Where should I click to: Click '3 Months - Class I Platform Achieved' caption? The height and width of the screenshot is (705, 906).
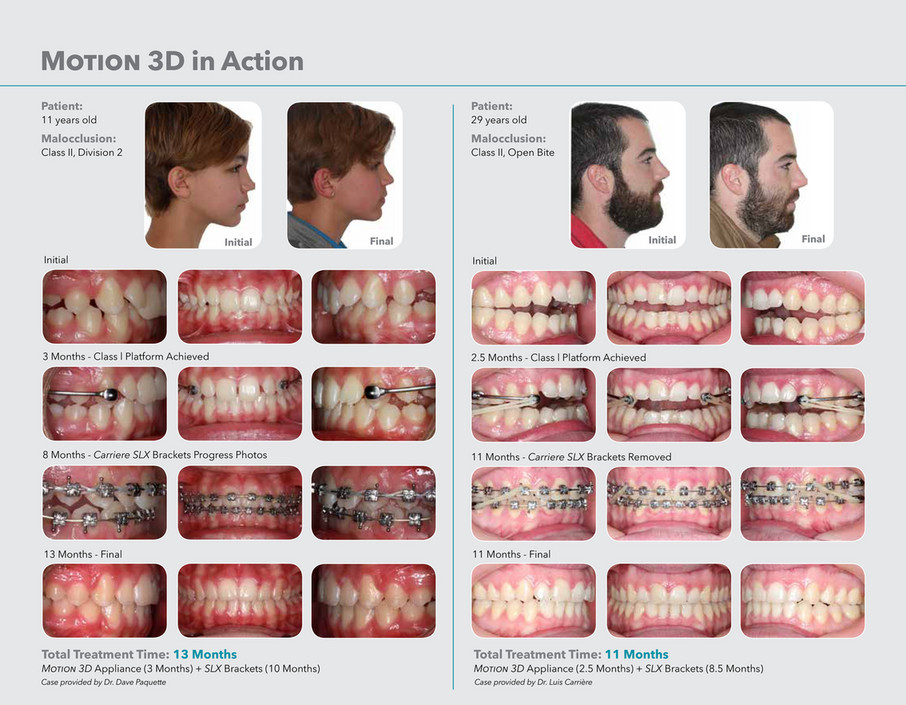click(x=126, y=357)
